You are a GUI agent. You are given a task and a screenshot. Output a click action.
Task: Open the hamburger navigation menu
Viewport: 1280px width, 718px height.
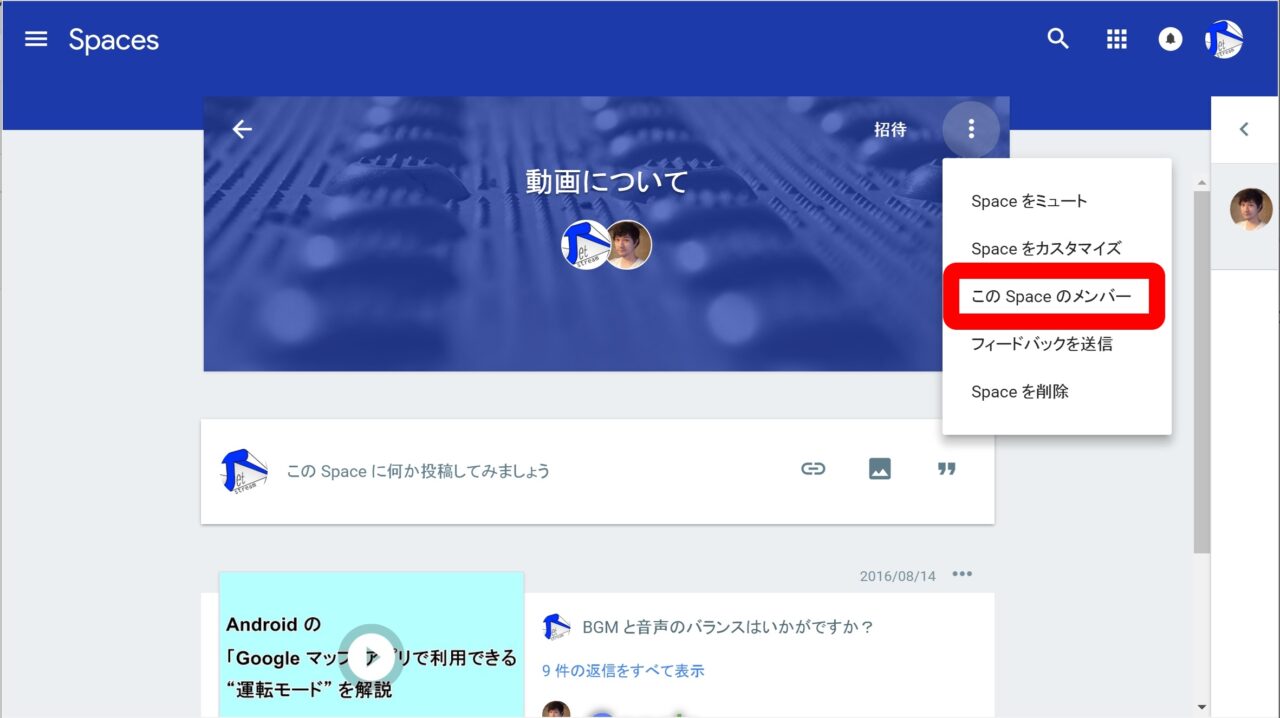(36, 40)
